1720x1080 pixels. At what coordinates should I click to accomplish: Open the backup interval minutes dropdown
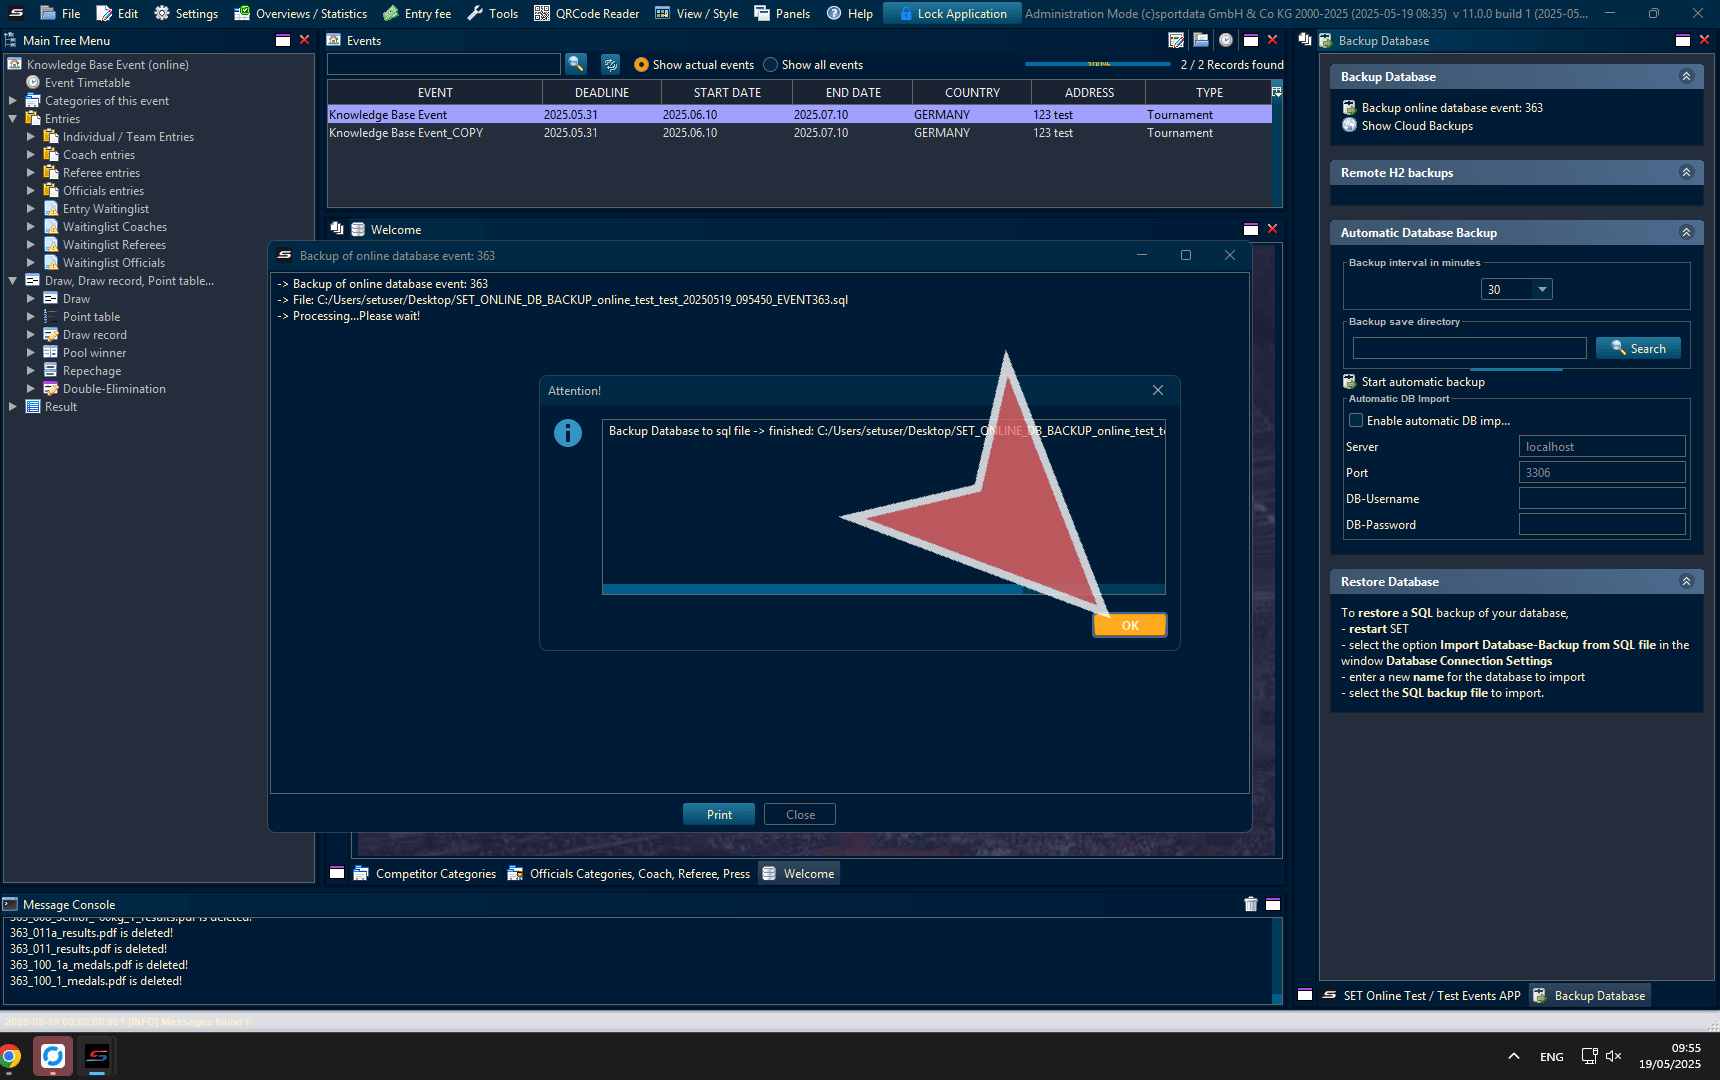point(1542,290)
